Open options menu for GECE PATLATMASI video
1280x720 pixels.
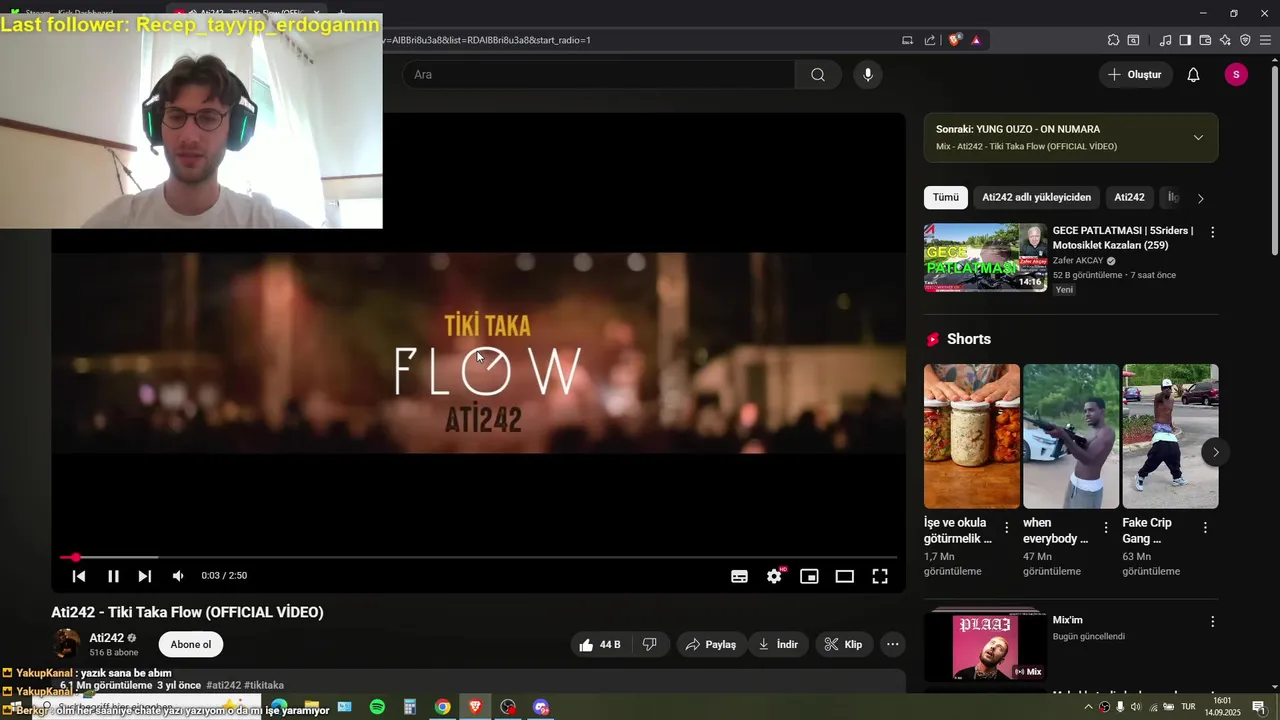click(1212, 232)
